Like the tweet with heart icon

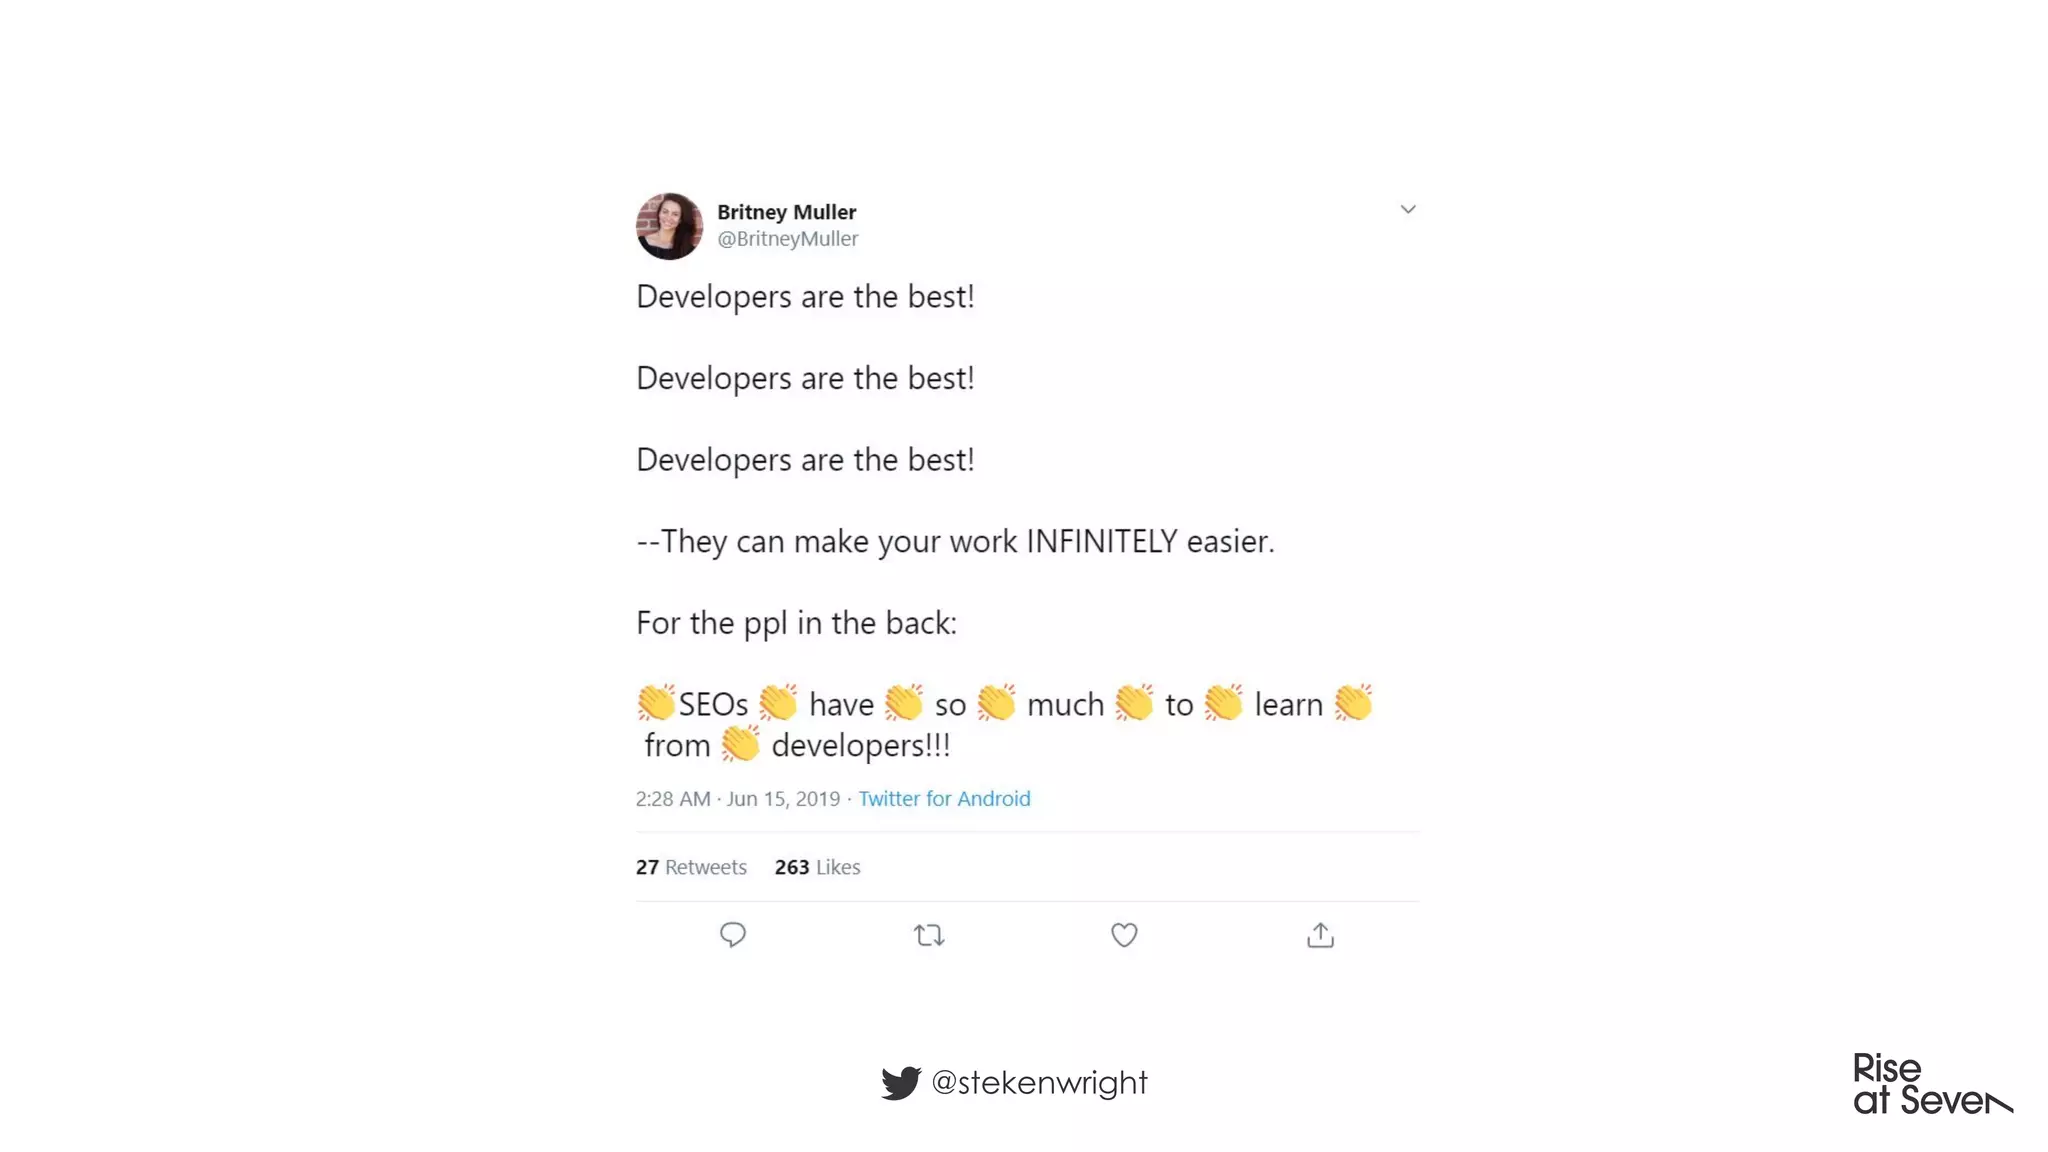pos(1124,935)
